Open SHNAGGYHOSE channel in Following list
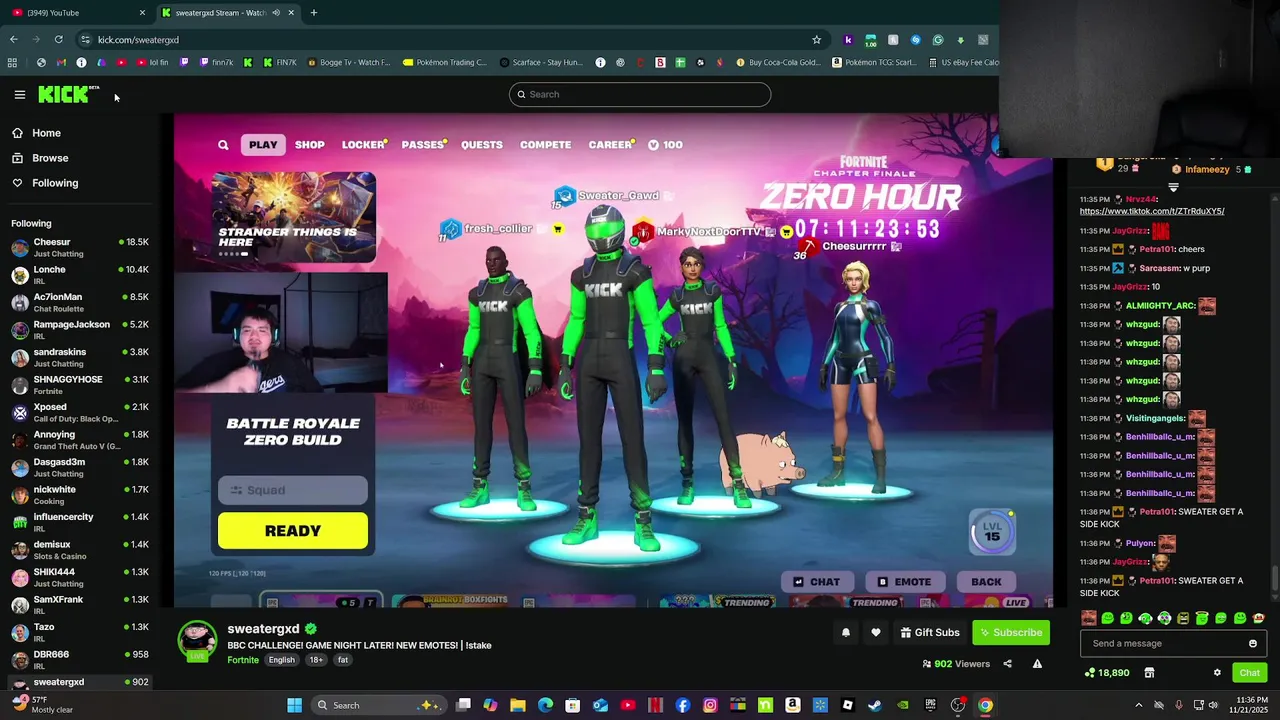The width and height of the screenshot is (1280, 720). [80, 385]
